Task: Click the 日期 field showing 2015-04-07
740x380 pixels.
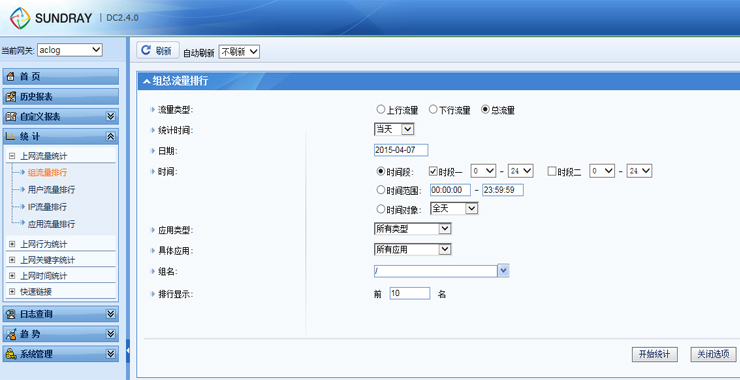Action: click(401, 150)
